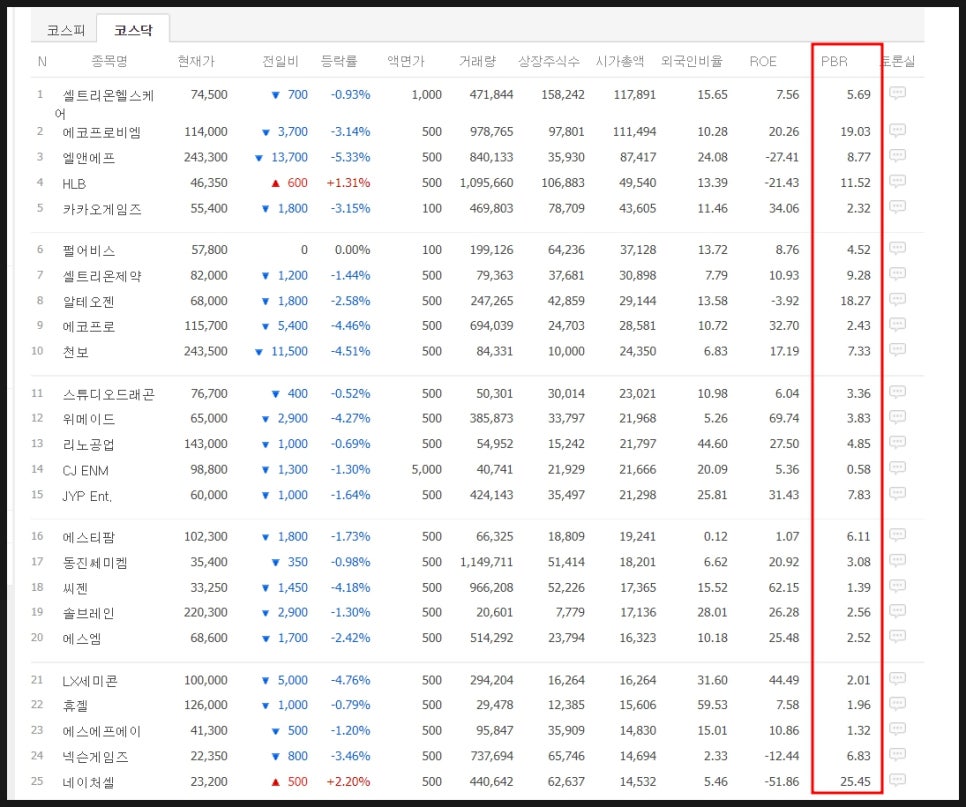
Task: Open discussion room icon for 에스티팜
Action: tap(897, 535)
